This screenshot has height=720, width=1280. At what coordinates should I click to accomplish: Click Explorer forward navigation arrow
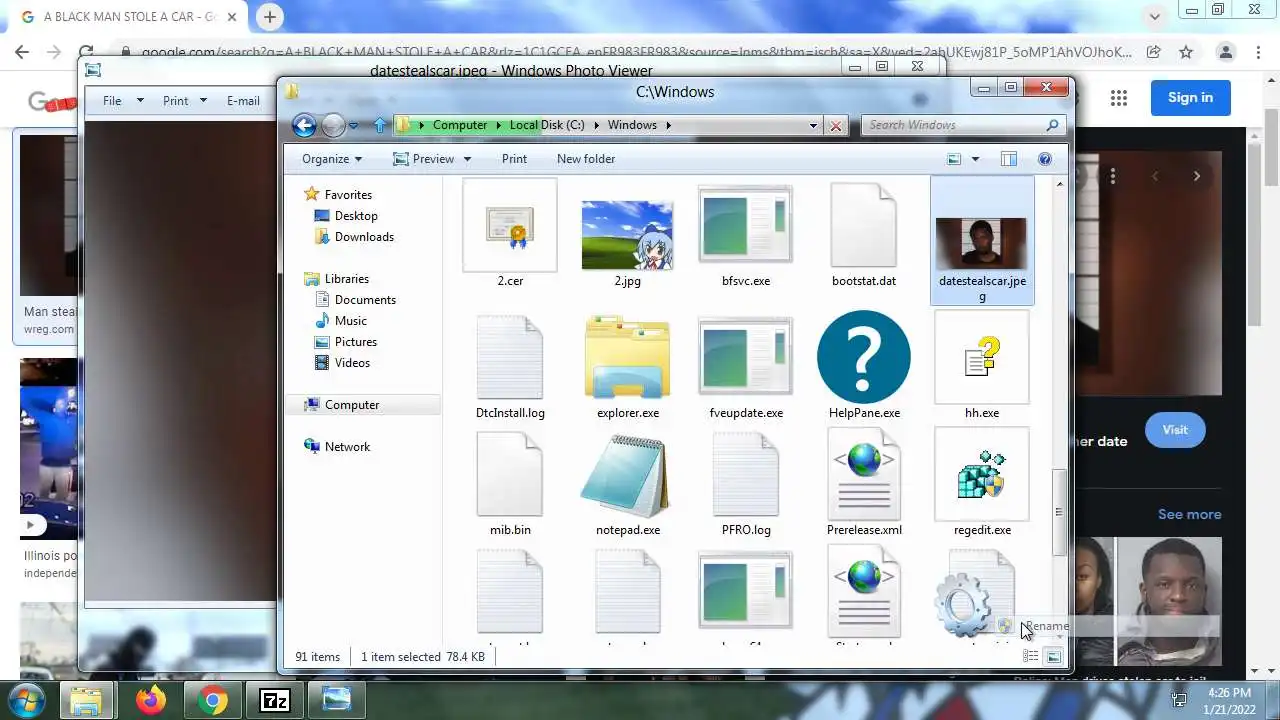(333, 125)
